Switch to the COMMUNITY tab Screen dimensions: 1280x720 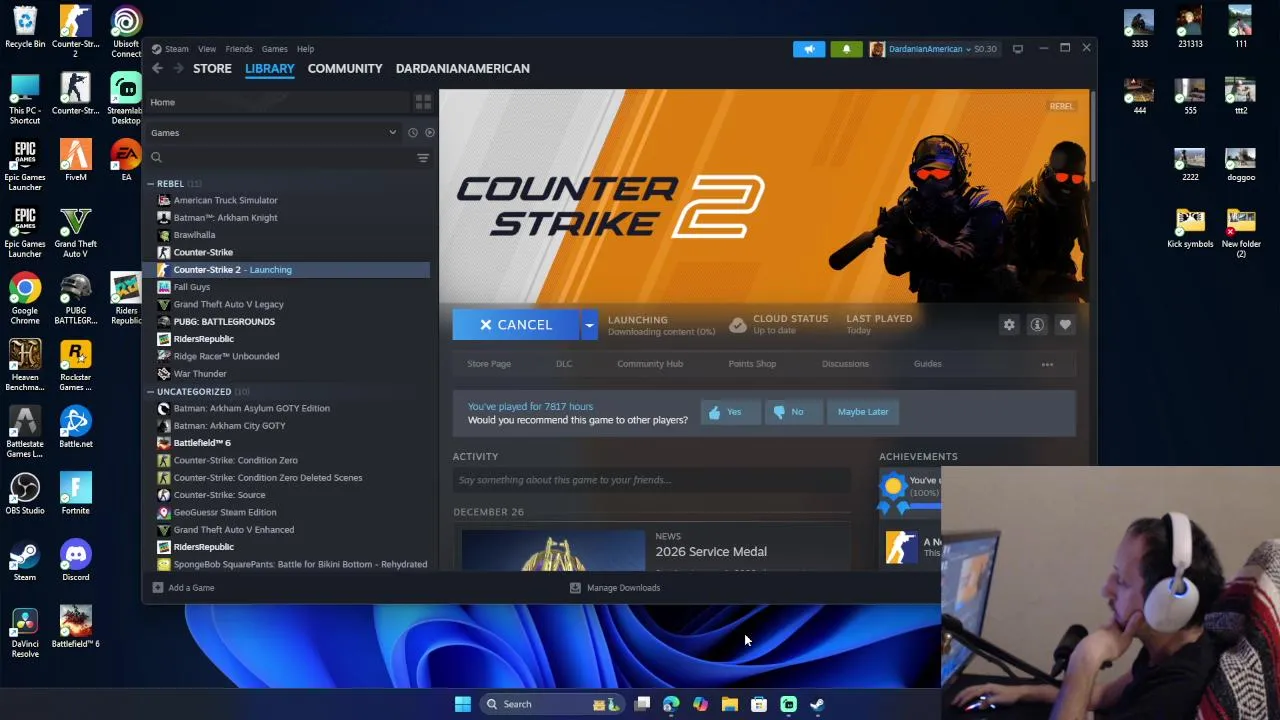point(345,69)
